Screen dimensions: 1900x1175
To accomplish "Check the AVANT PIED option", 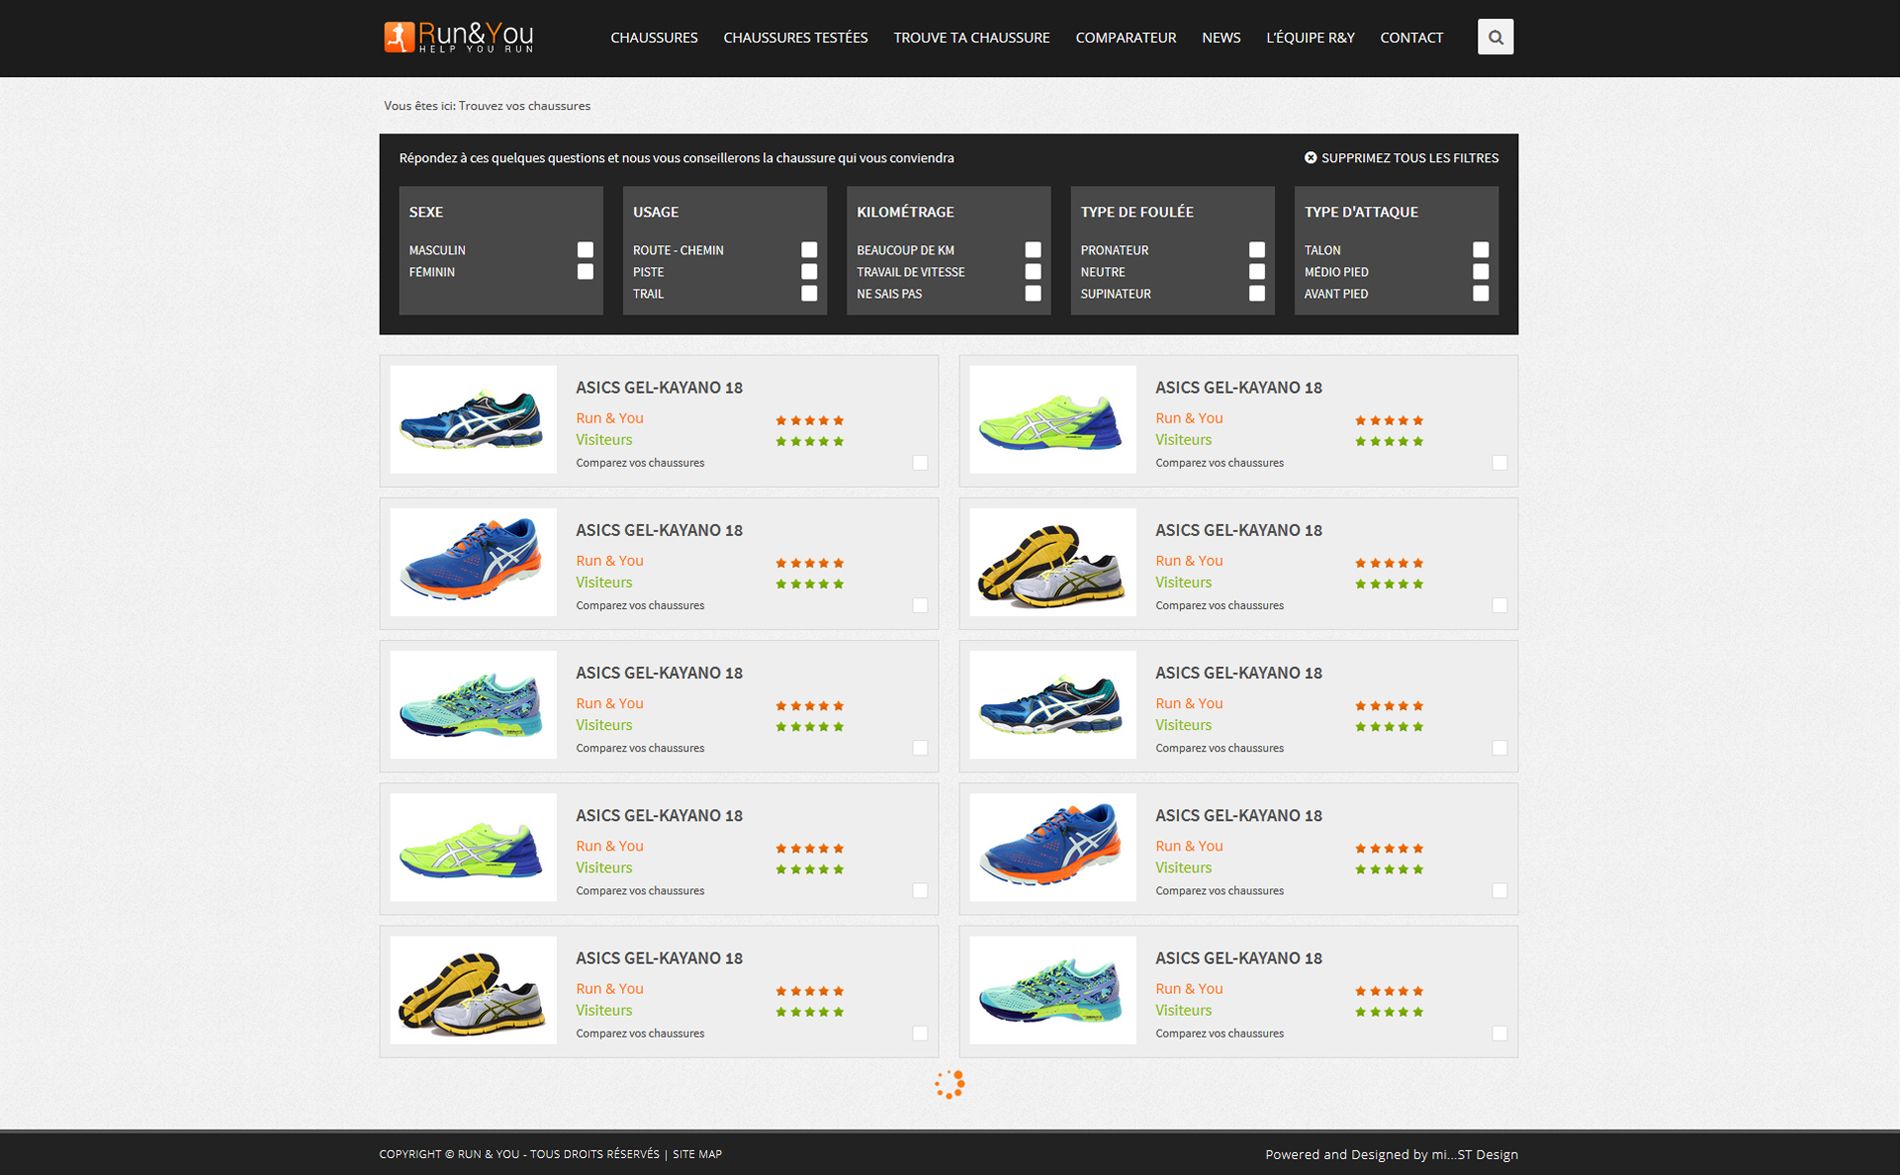I will (1481, 294).
